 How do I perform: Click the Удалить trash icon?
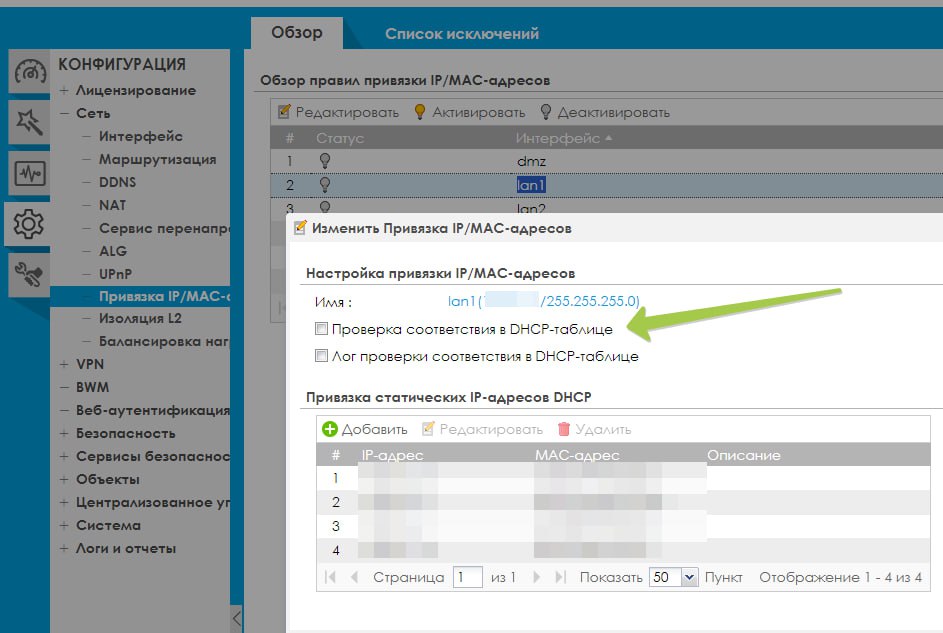(x=564, y=429)
